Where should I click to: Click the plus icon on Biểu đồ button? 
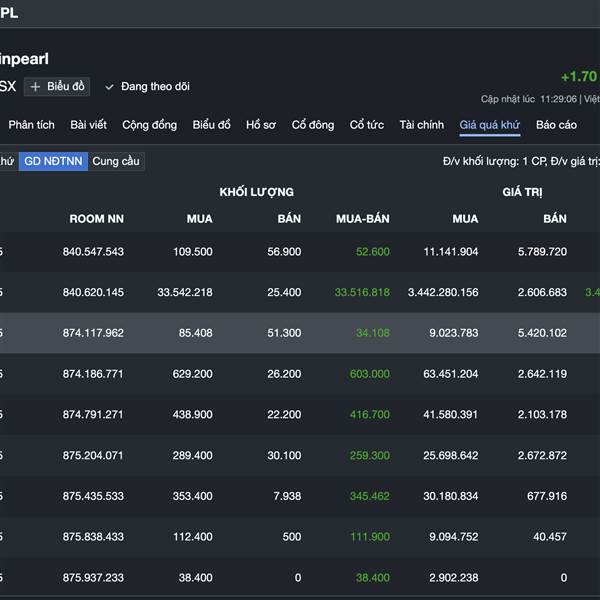tap(36, 87)
